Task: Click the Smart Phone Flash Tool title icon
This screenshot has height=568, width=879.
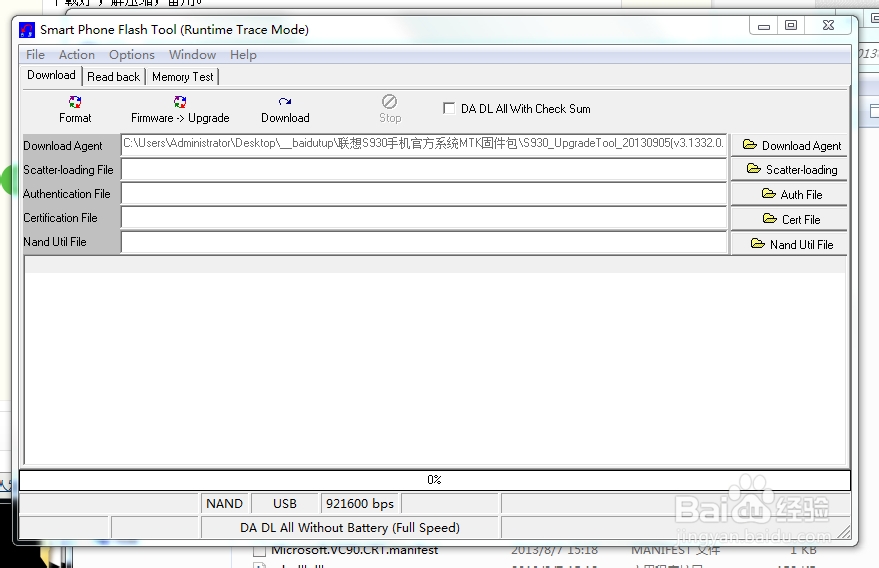Action: click(x=27, y=30)
